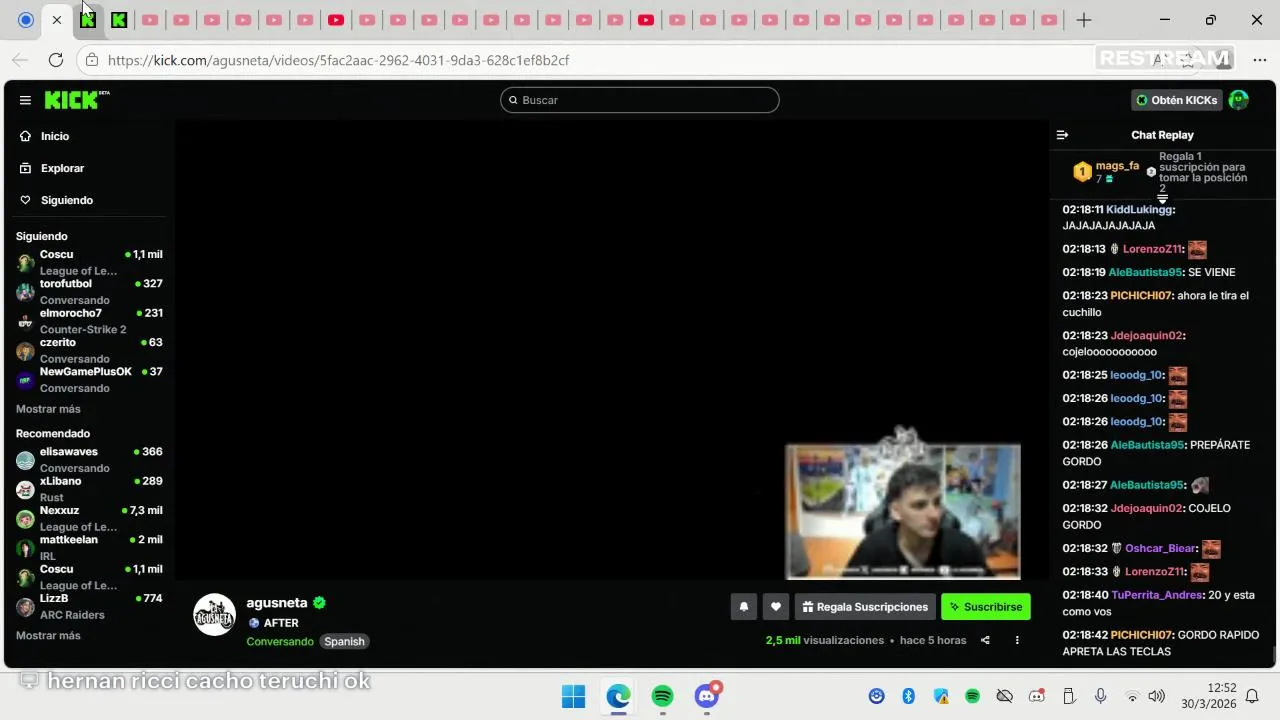The height and width of the screenshot is (720, 1280).
Task: Click the Discord system tray icon
Action: 1037,696
